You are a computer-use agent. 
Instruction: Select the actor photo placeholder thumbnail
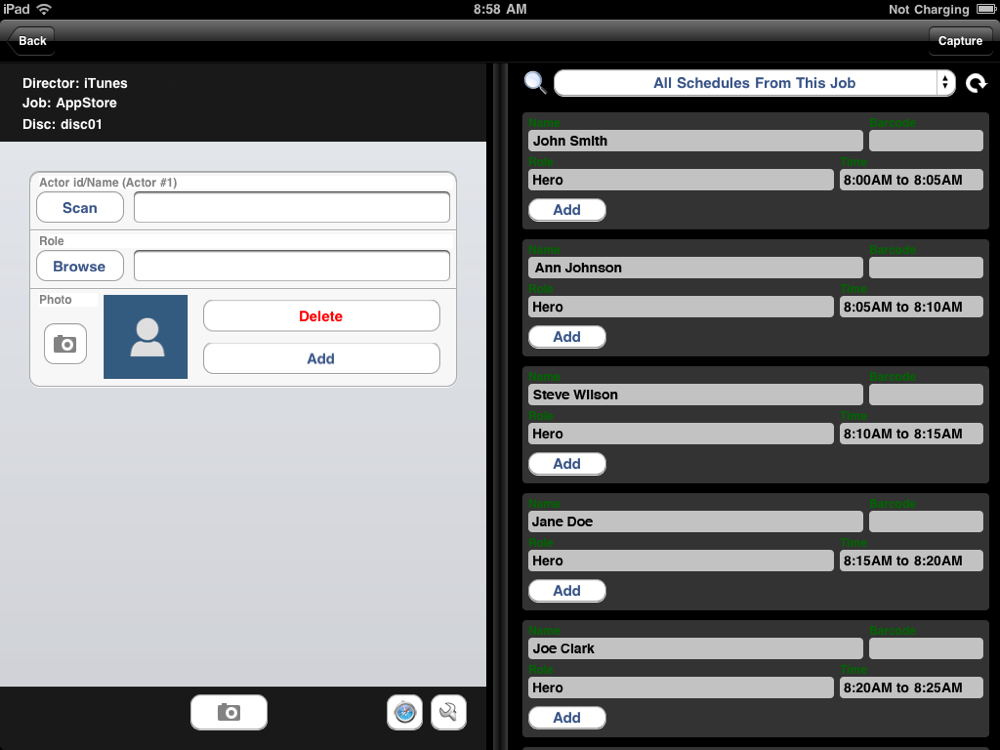(x=145, y=337)
